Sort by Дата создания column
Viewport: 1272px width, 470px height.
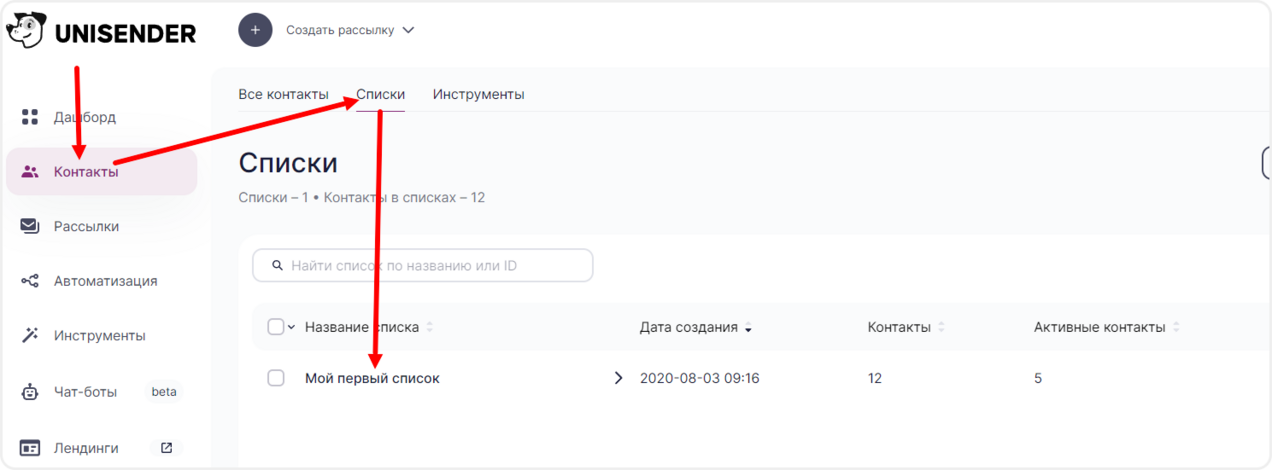696,327
